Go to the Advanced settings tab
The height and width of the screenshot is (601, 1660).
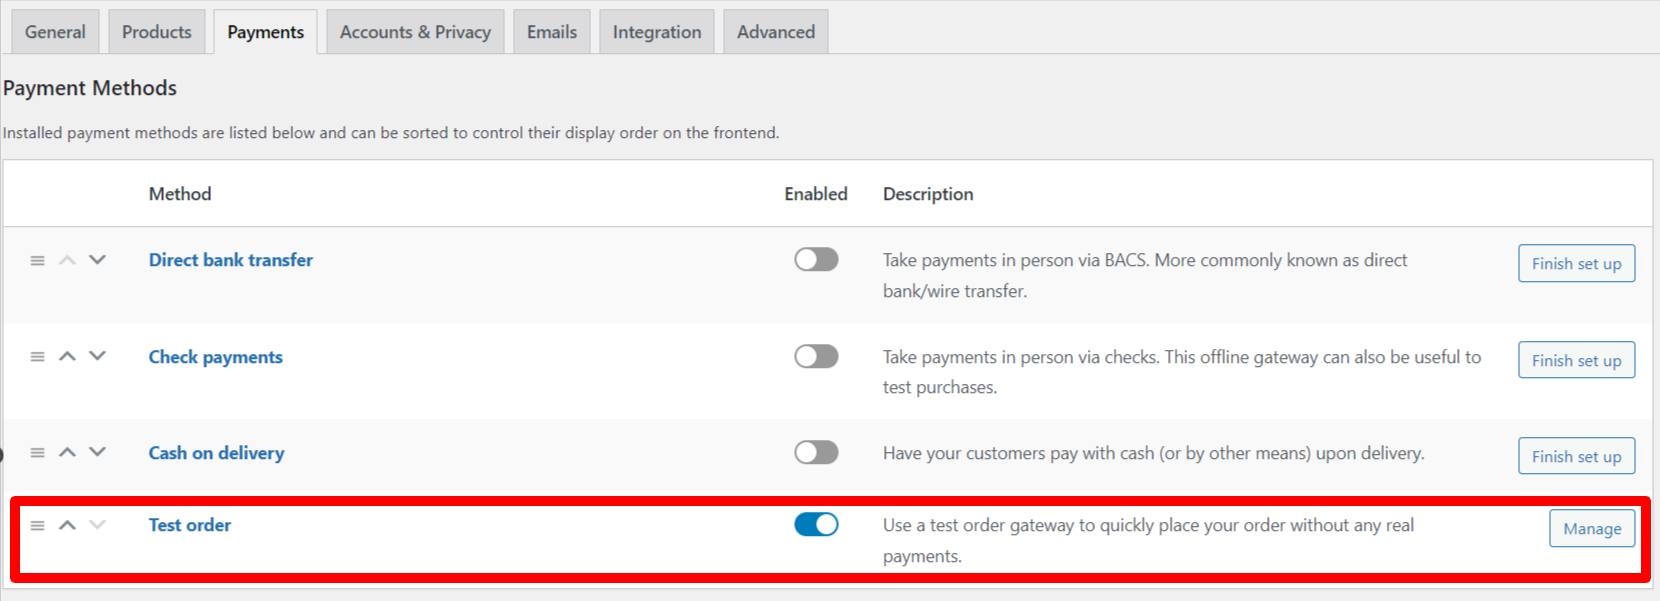775,31
